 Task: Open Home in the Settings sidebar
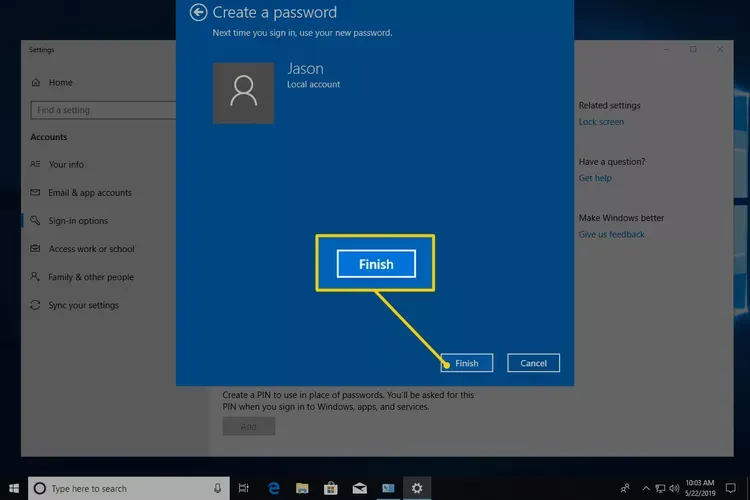click(60, 82)
